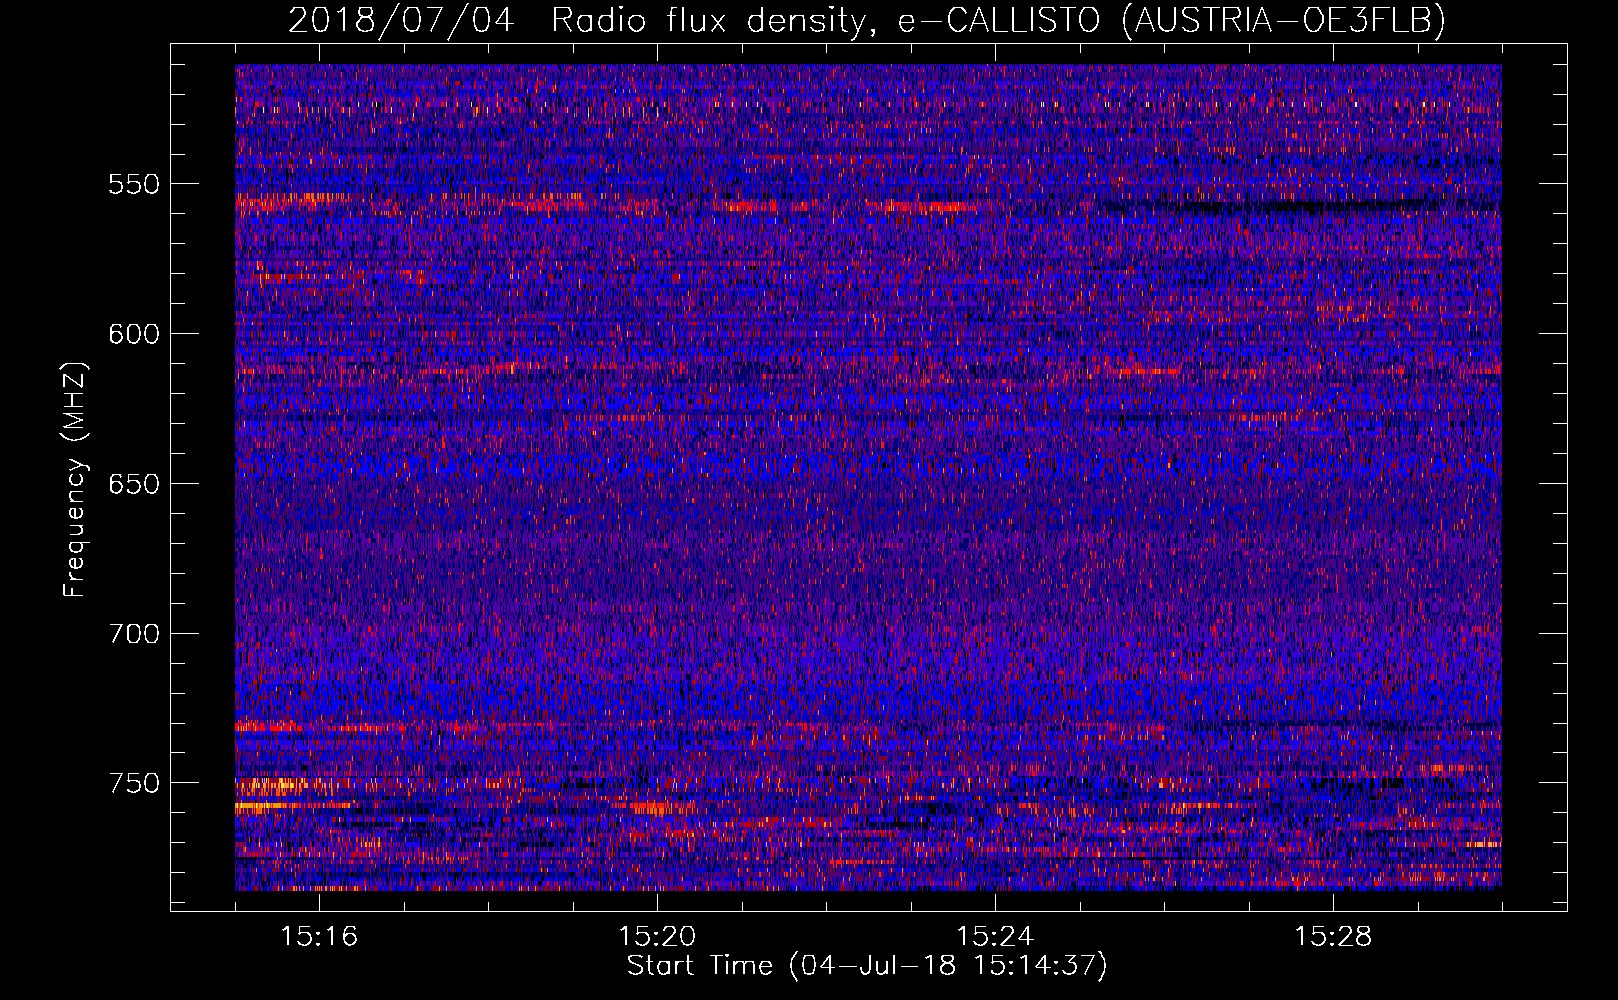Click the 15:20 time tick label
The height and width of the screenshot is (1000, 1618).
click(657, 937)
